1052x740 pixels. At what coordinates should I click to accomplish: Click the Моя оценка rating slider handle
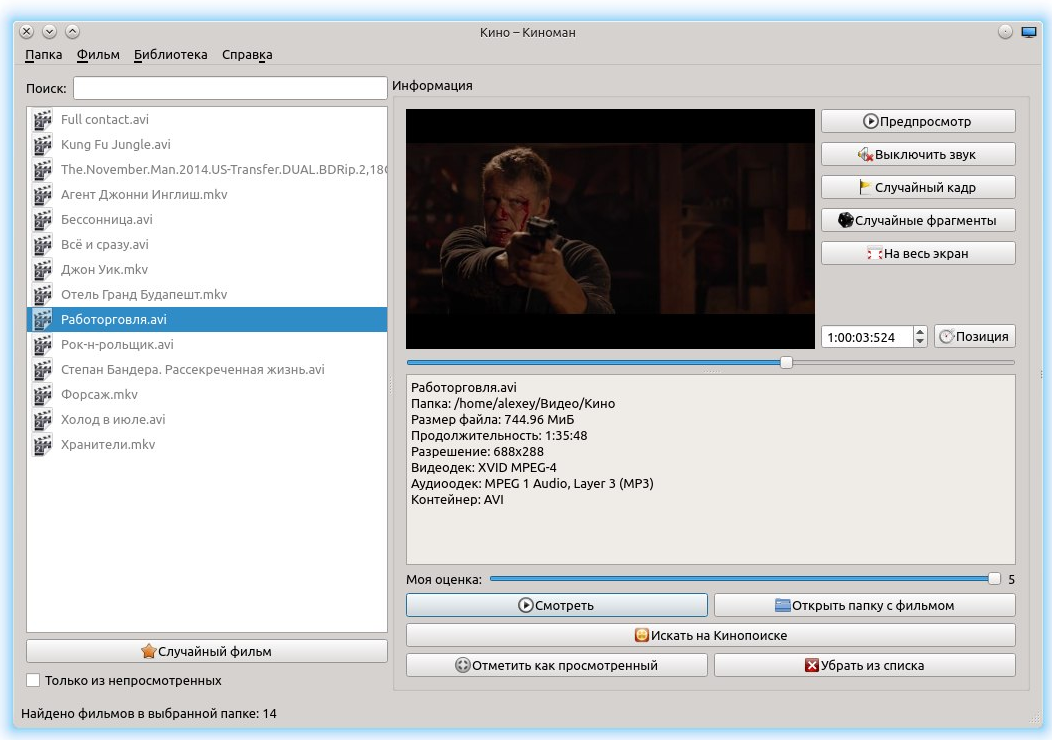[x=994, y=578]
